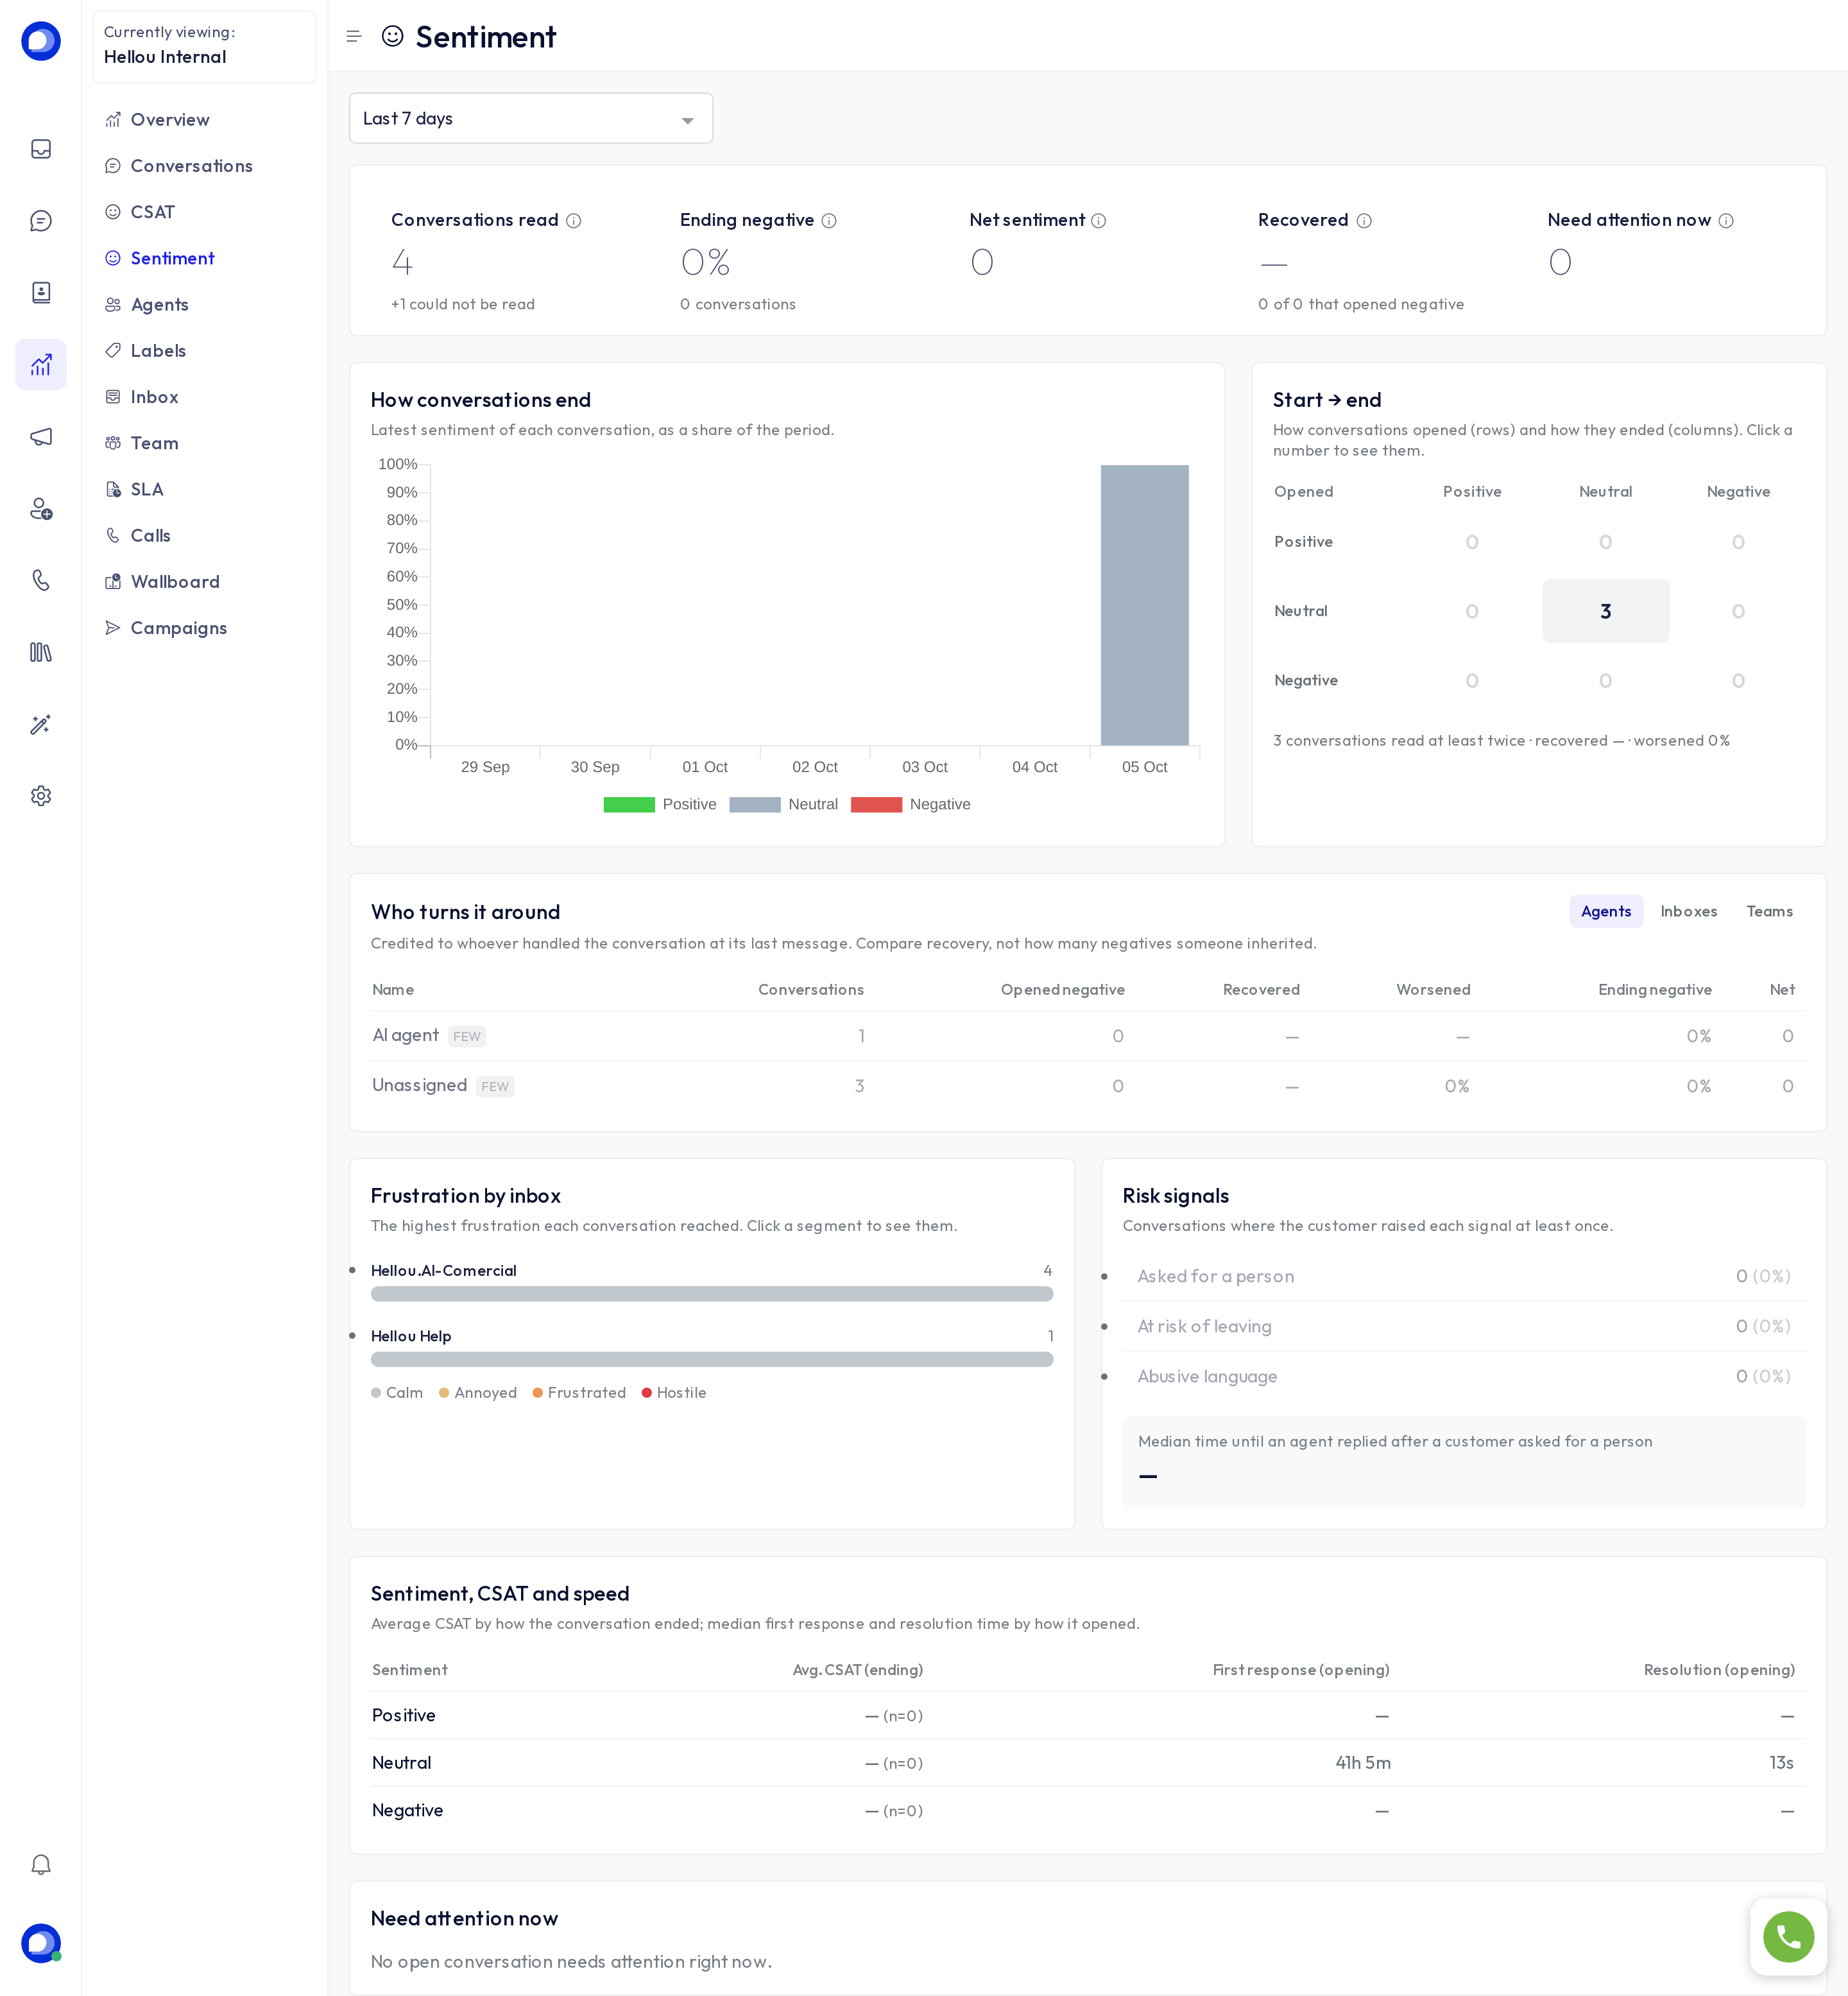Click the user avatar at bottom left

[x=41, y=1943]
